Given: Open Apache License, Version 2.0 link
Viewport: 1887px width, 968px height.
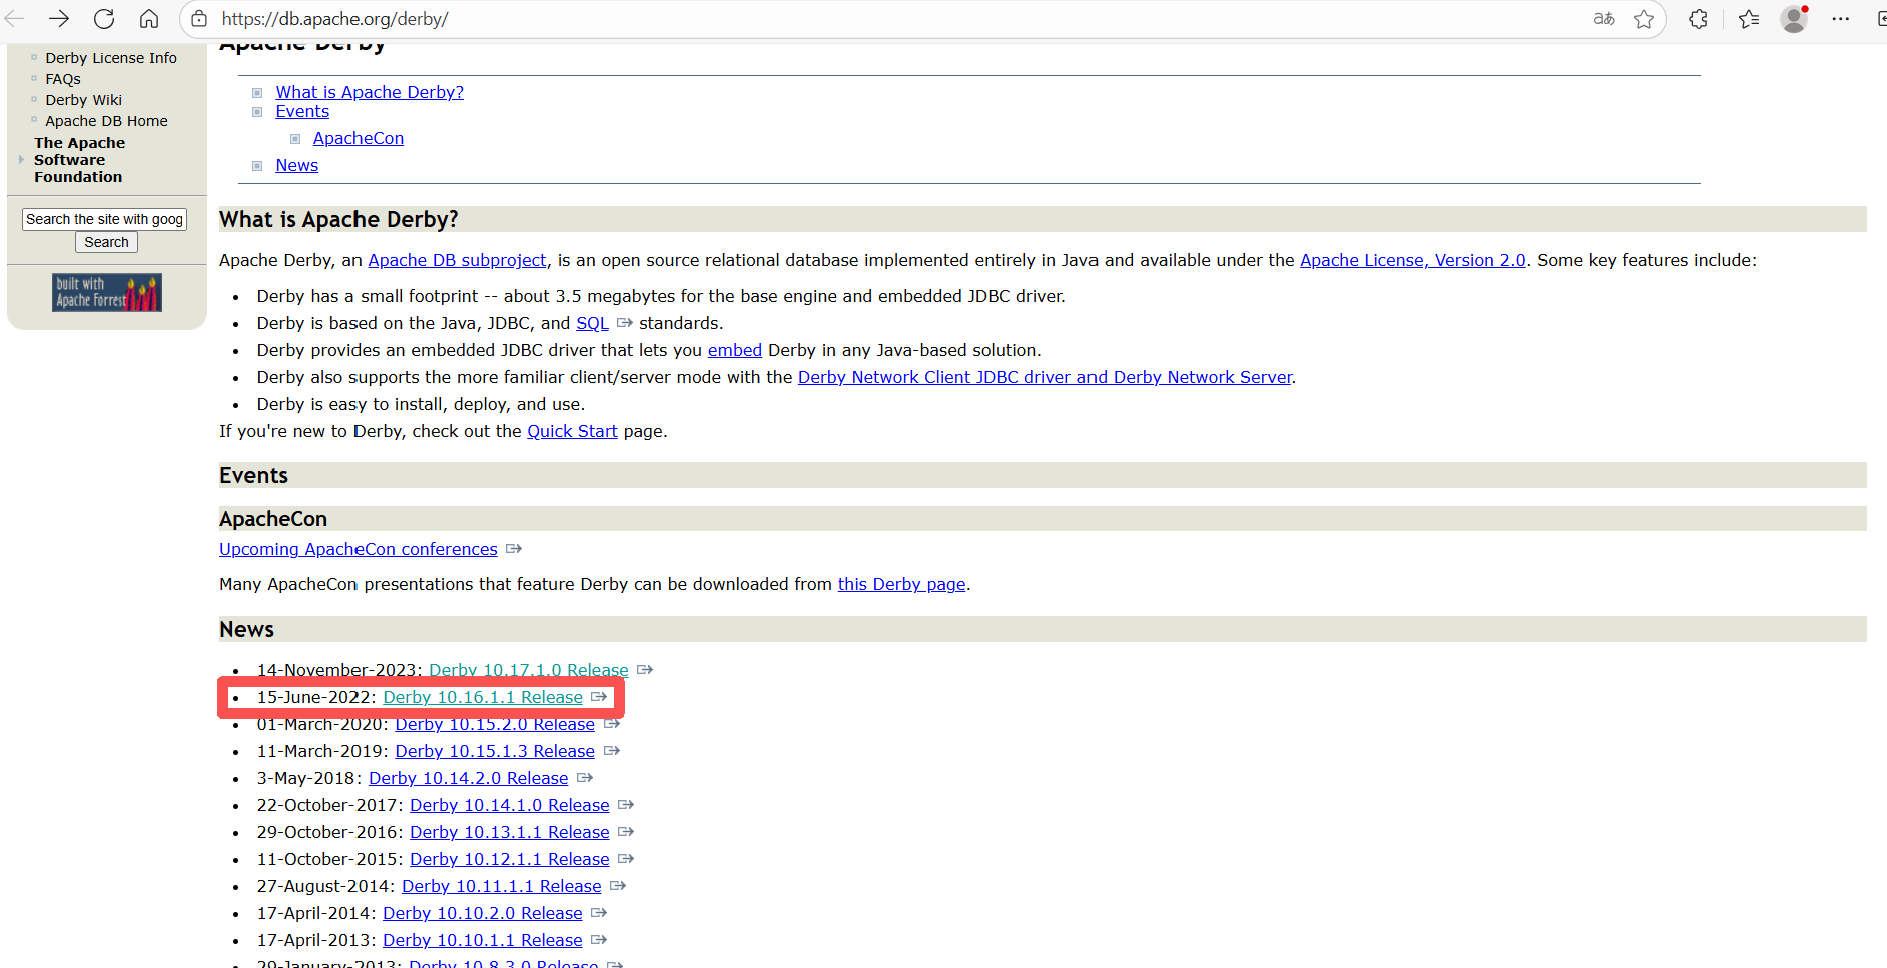Looking at the screenshot, I should point(1412,260).
